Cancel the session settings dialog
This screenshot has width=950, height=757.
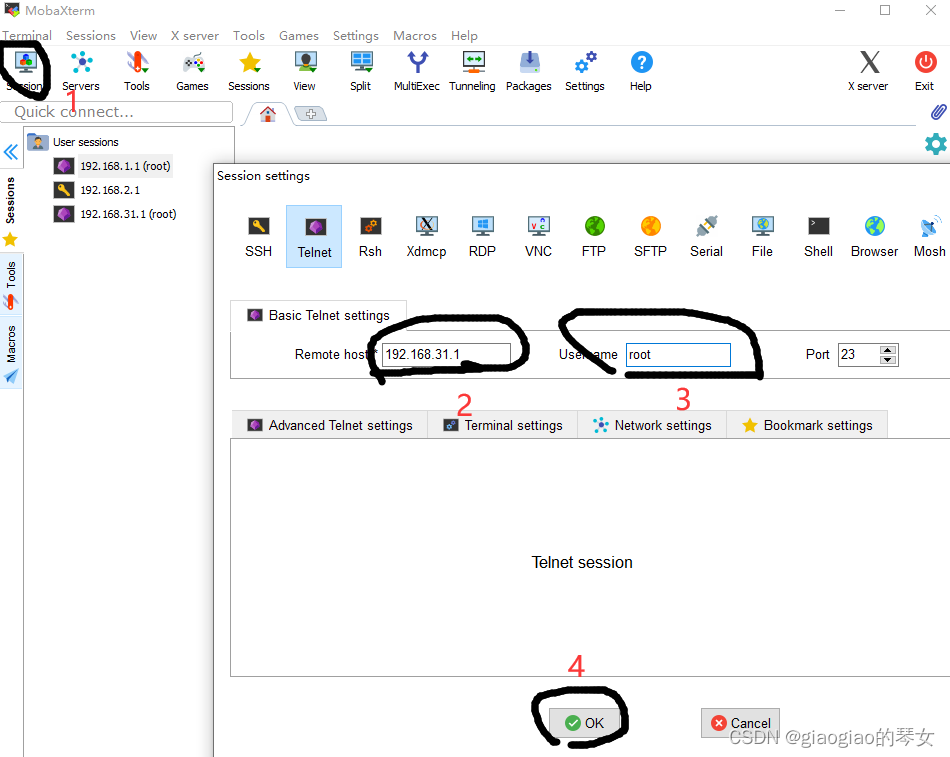coord(740,723)
